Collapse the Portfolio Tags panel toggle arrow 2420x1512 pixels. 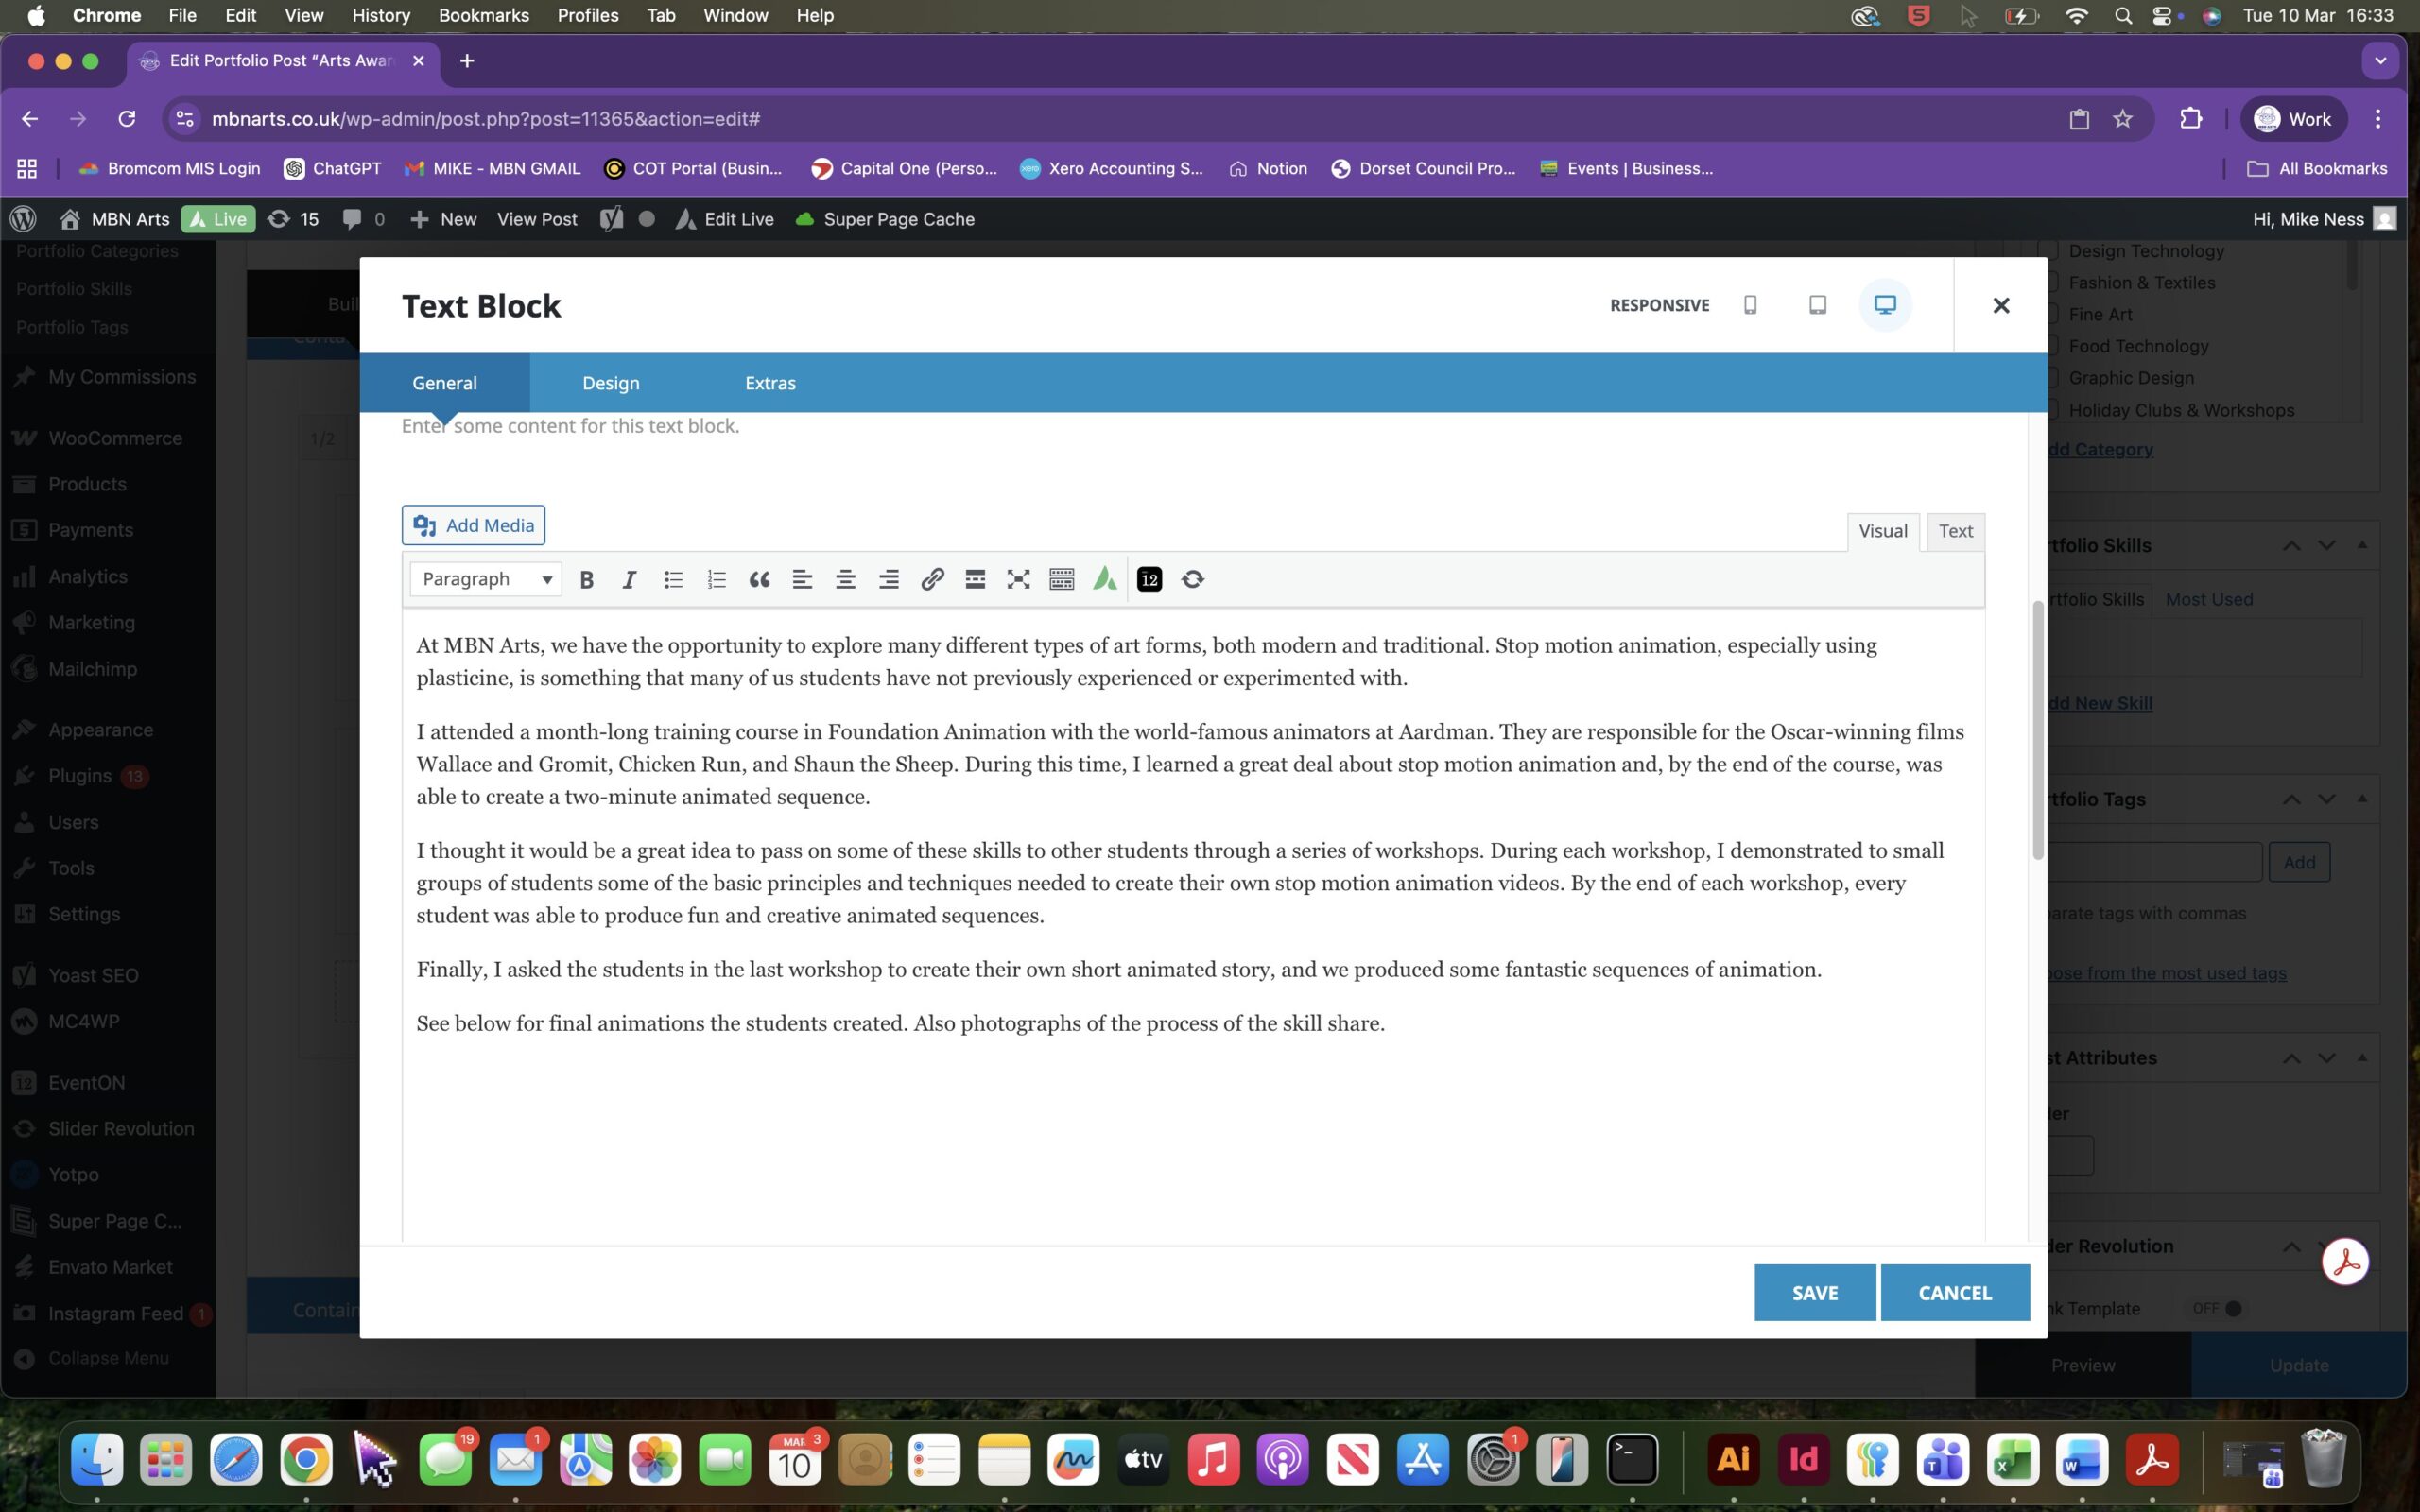click(x=2361, y=798)
